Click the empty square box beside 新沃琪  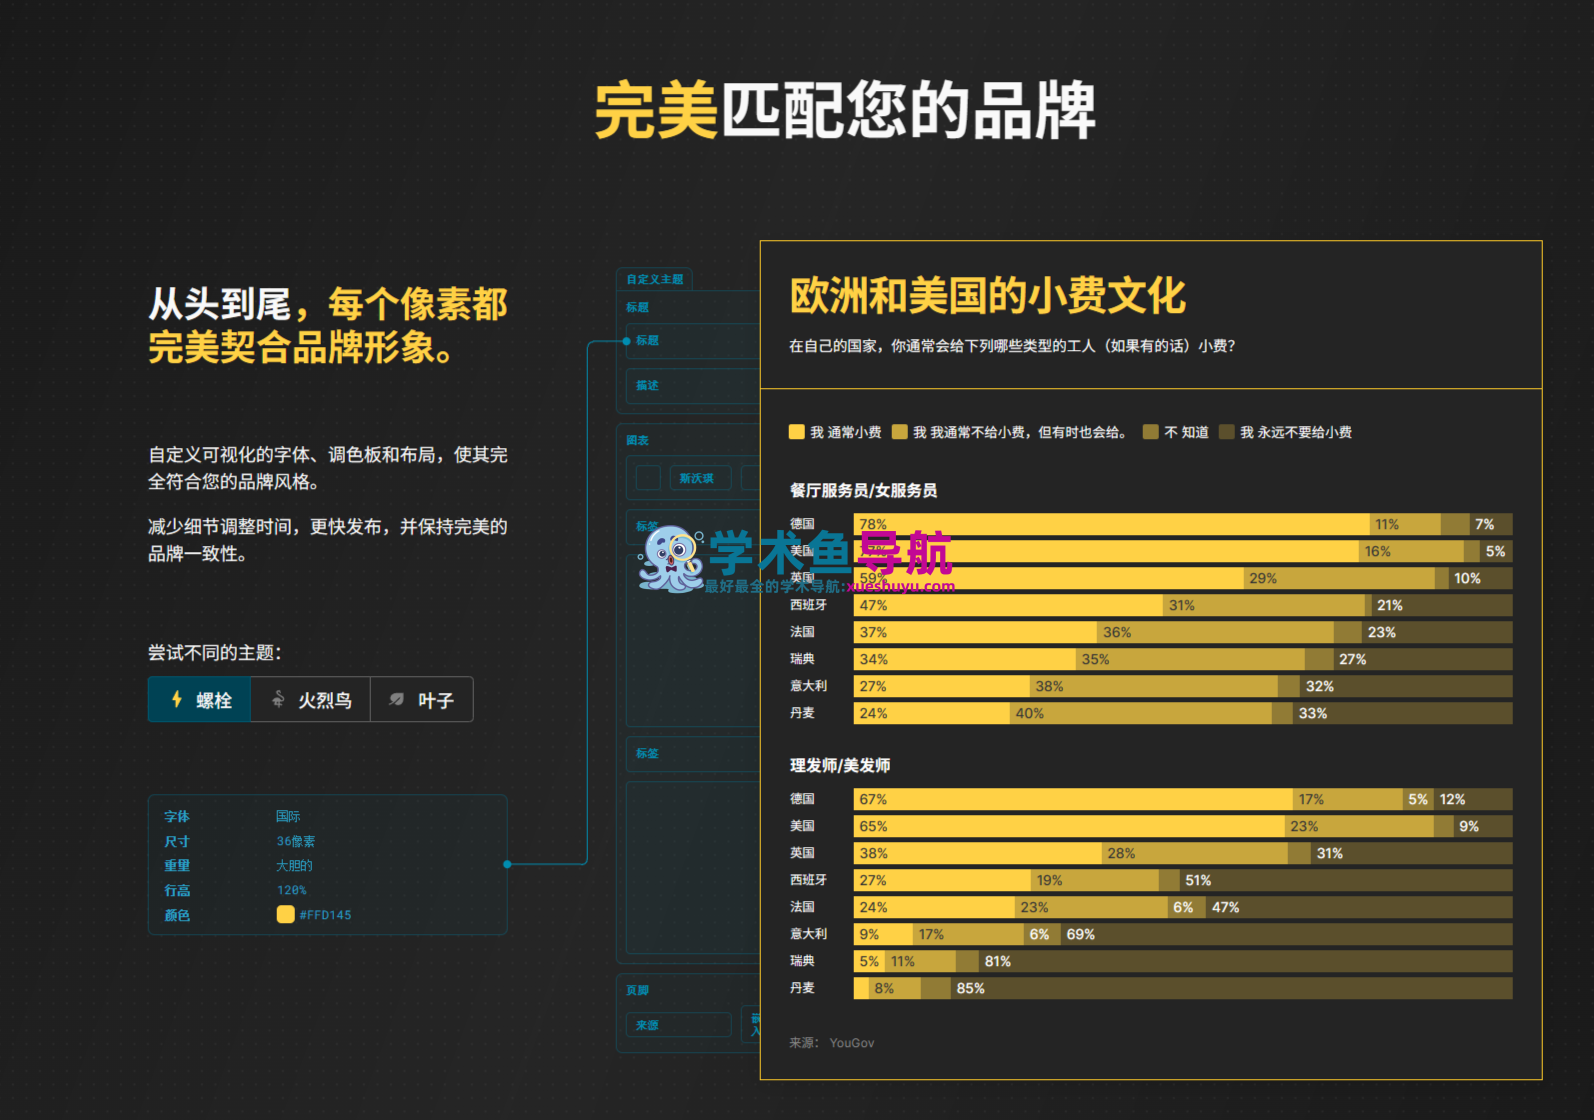[x=648, y=478]
